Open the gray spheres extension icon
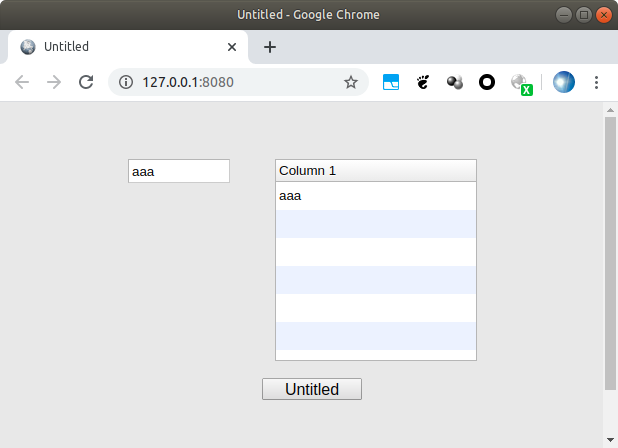The width and height of the screenshot is (618, 448). pos(455,82)
